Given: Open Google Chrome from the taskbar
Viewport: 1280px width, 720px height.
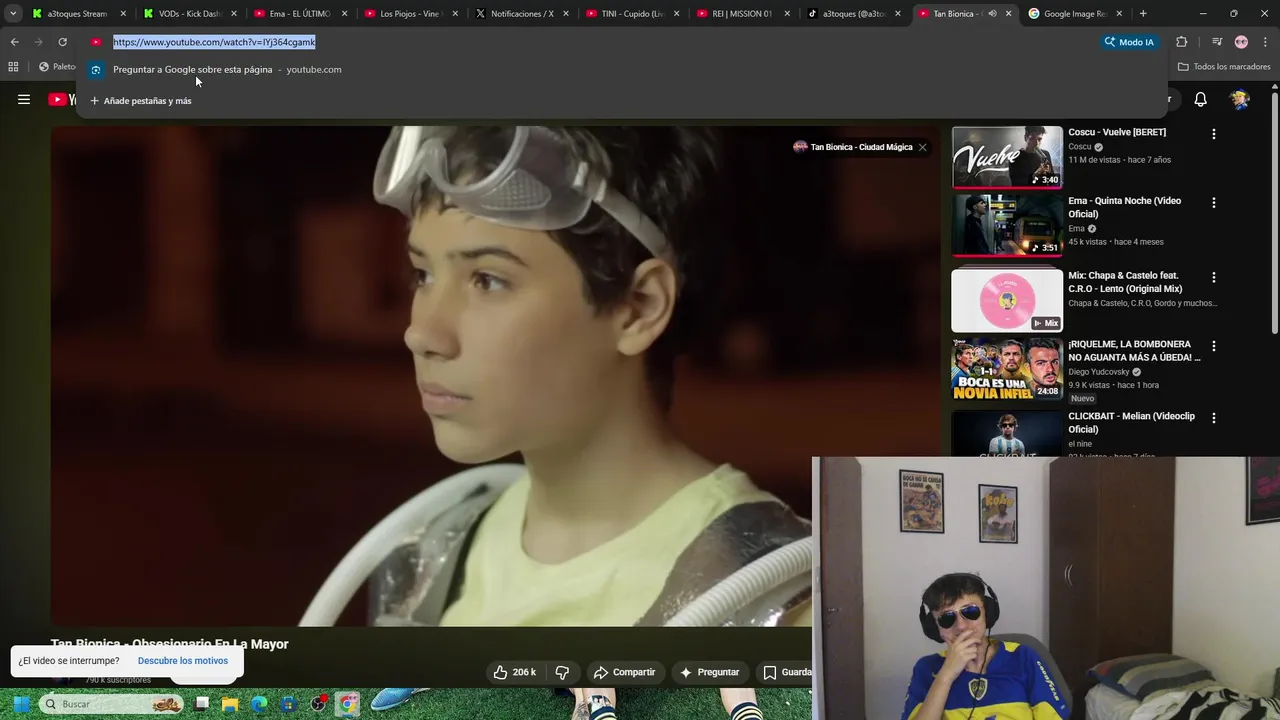Looking at the screenshot, I should pyautogui.click(x=347, y=704).
